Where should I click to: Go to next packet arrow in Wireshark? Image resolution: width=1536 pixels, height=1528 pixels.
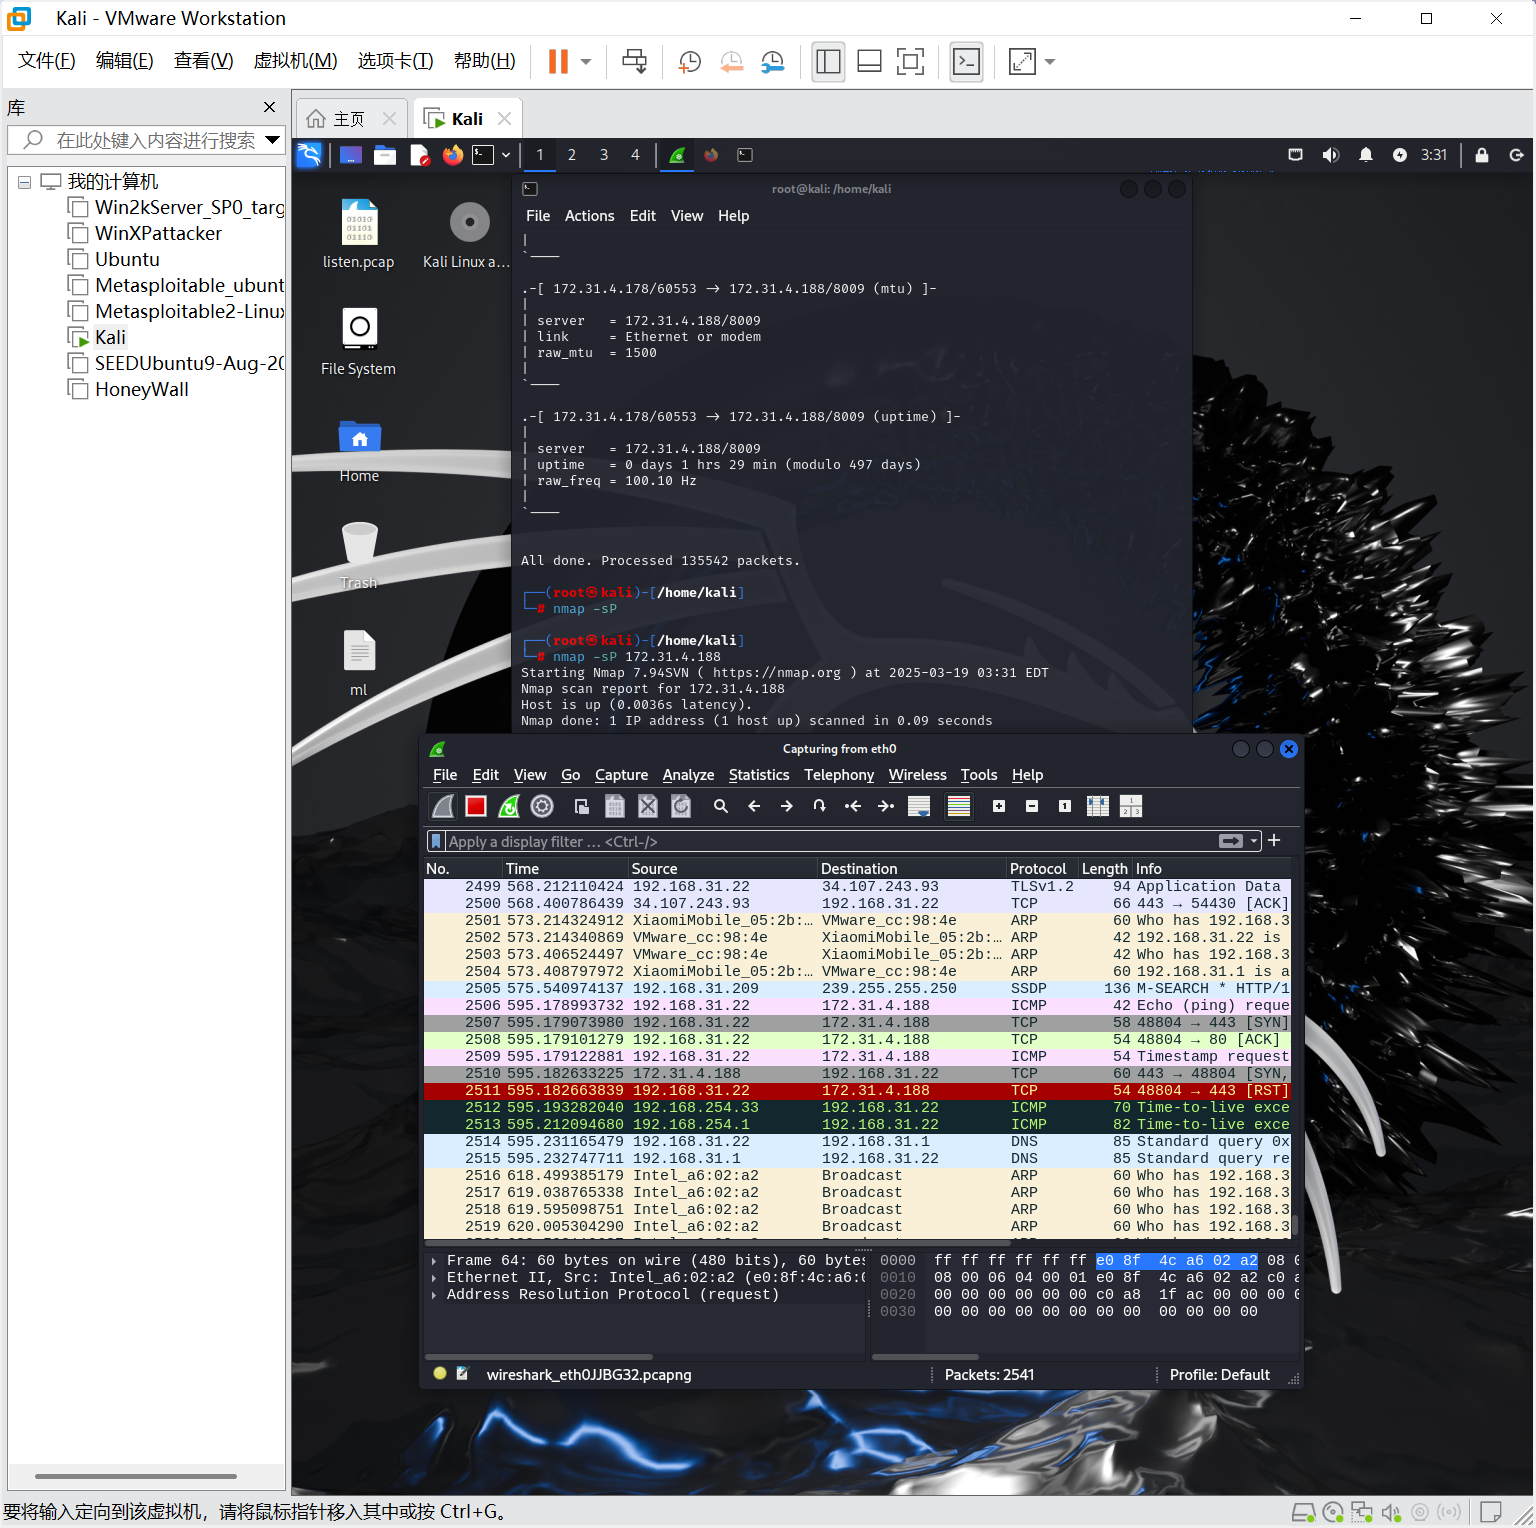coord(787,806)
